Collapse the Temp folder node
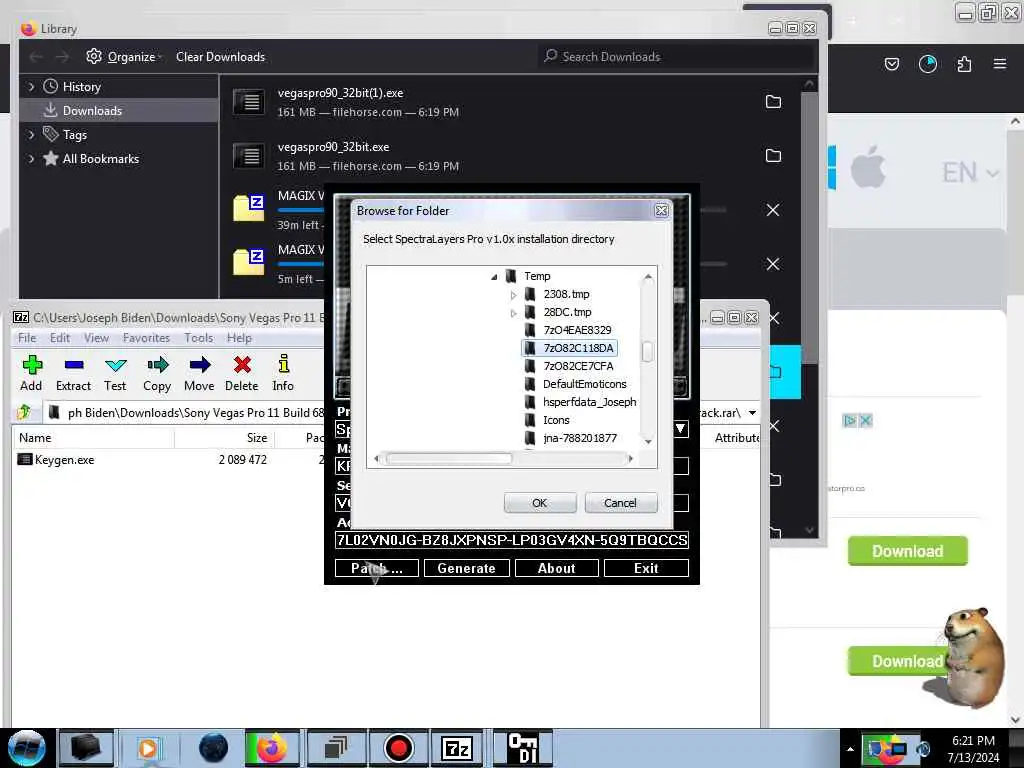The width and height of the screenshot is (1024, 768). 494,277
